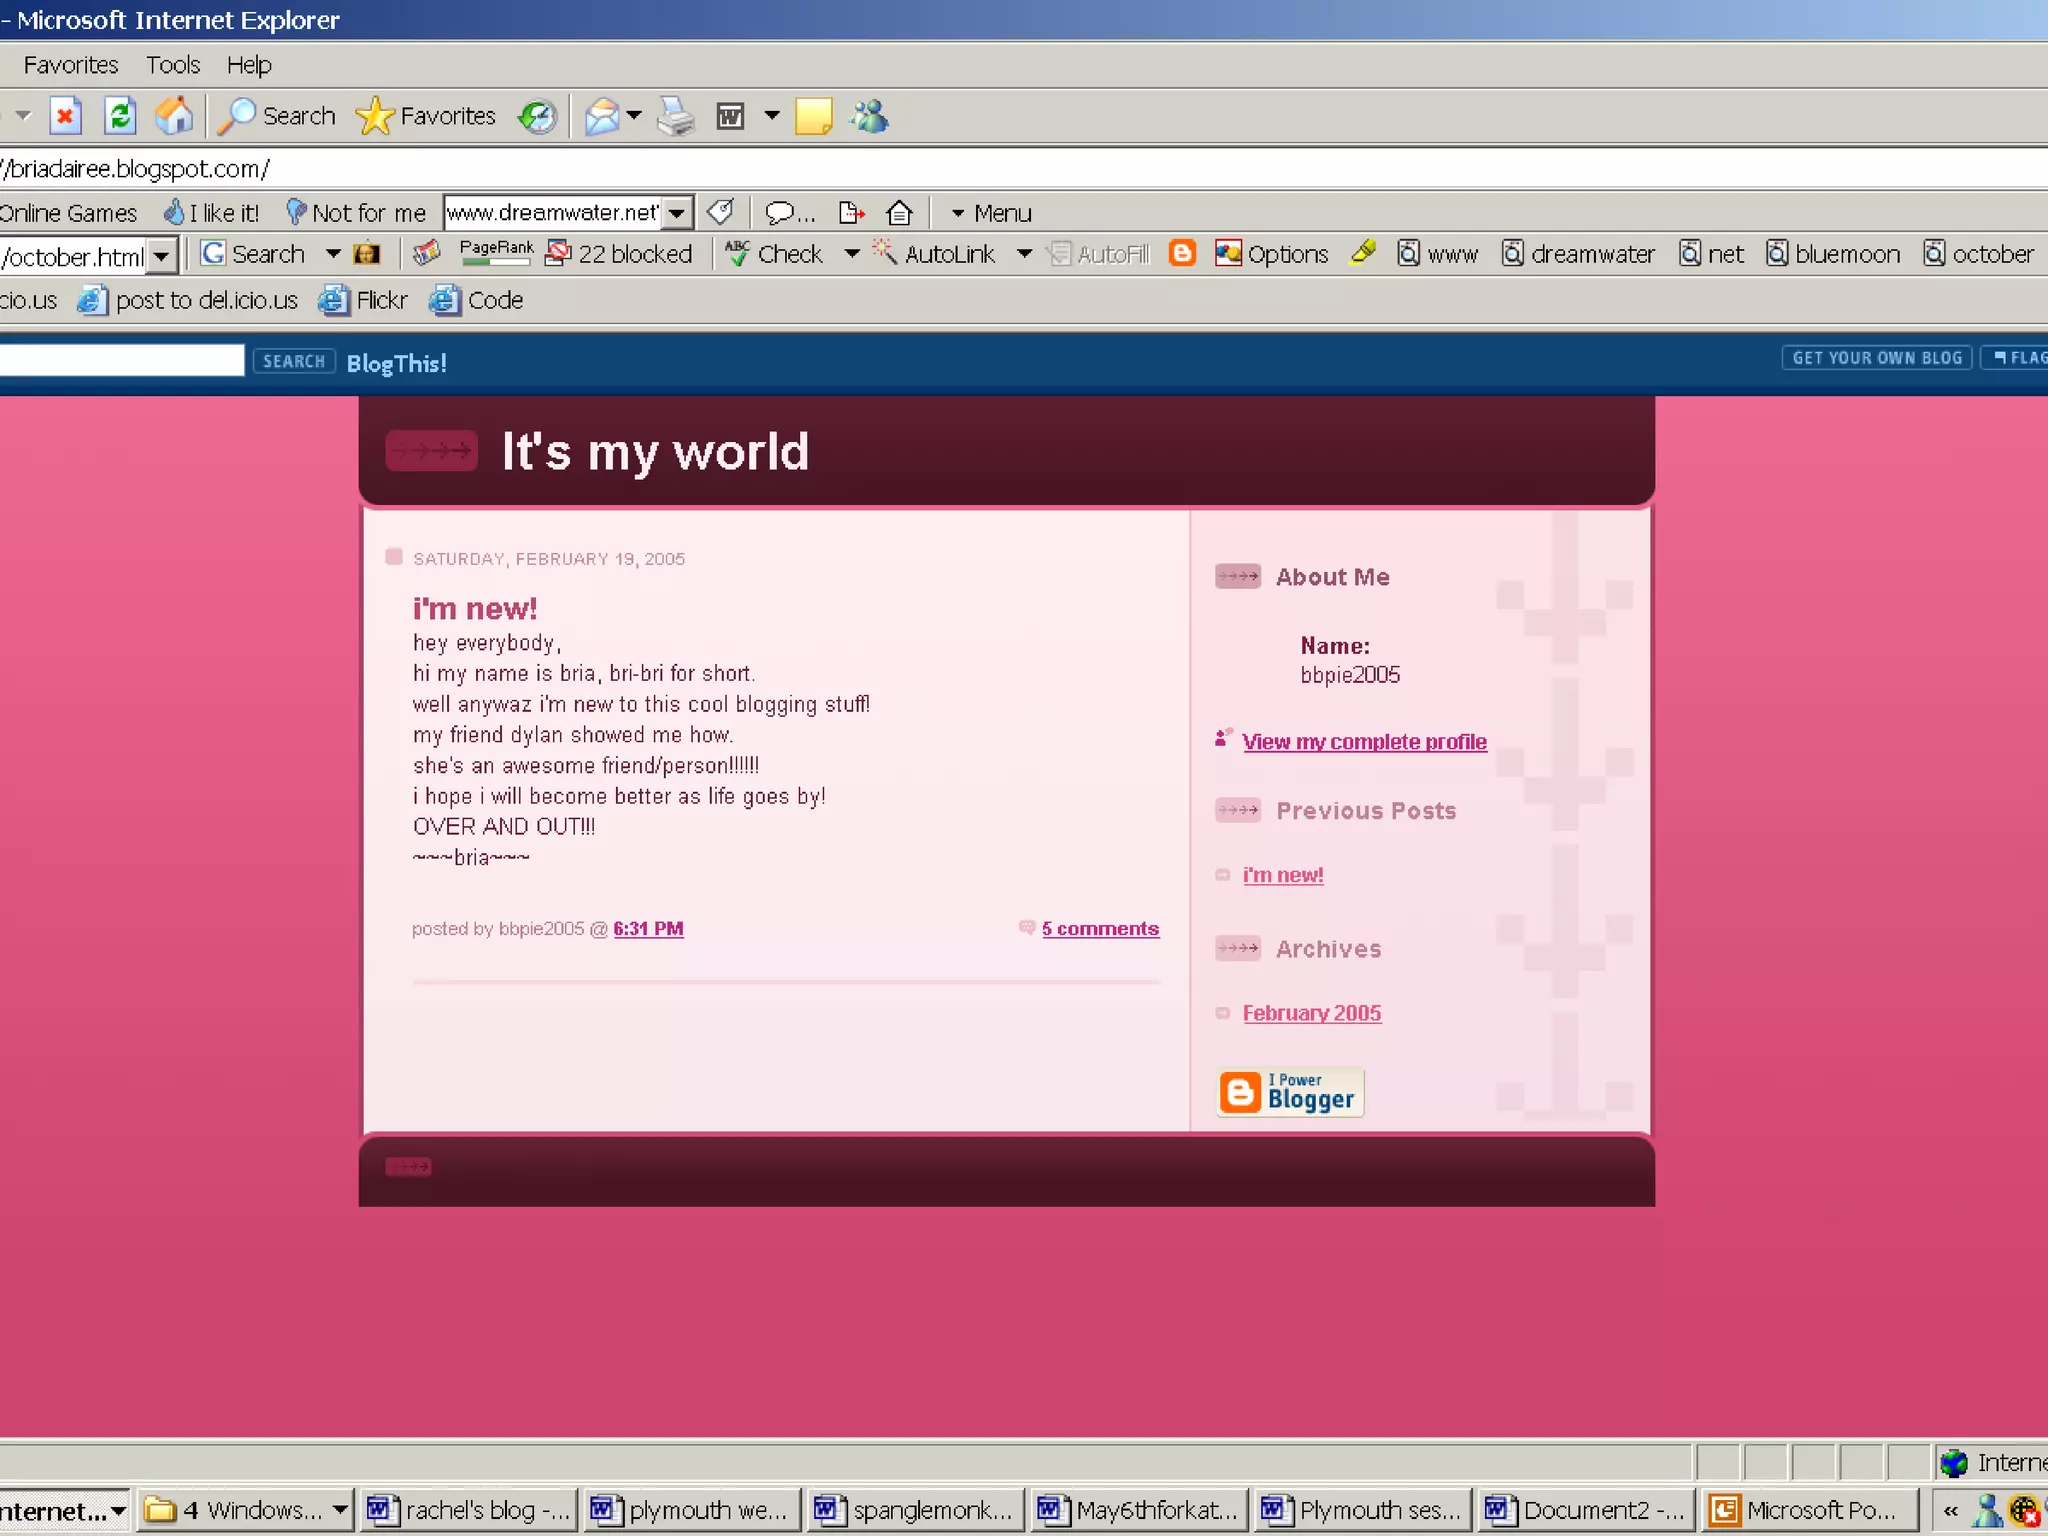The height and width of the screenshot is (1536, 2048).
Task: Click the Blogger navbar search field
Action: pos(120,360)
